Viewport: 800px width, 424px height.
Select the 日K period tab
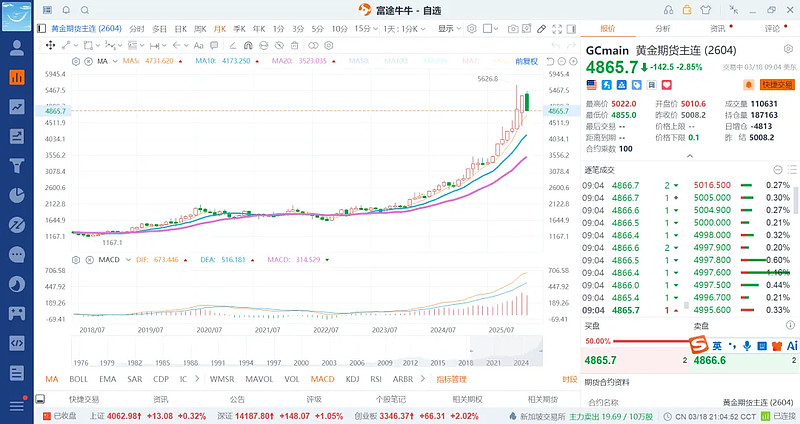point(181,29)
